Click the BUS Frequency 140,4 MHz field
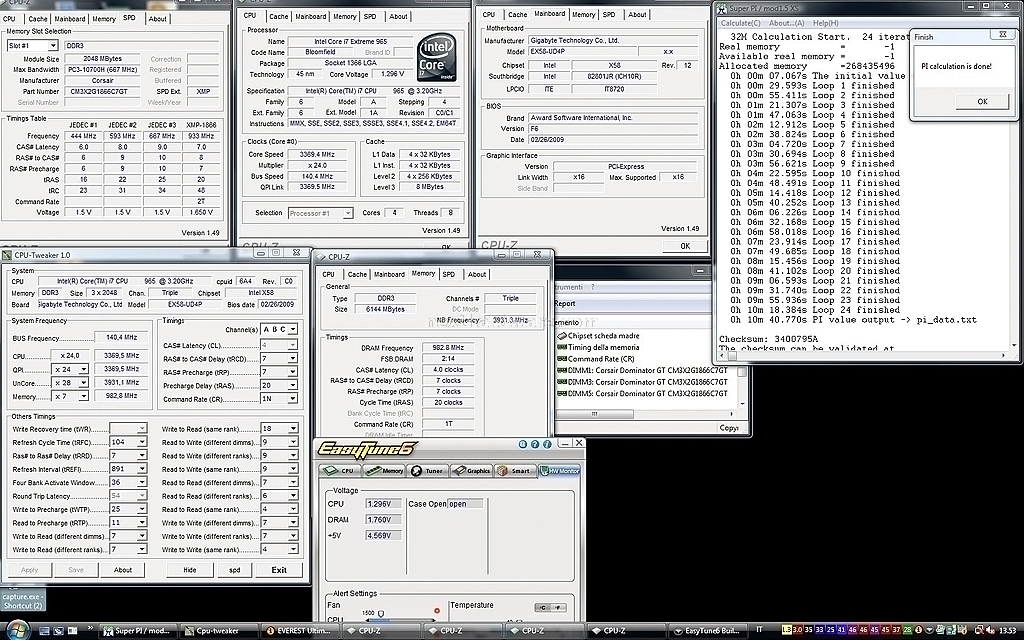Viewport: 1024px width, 640px height. click(121, 338)
